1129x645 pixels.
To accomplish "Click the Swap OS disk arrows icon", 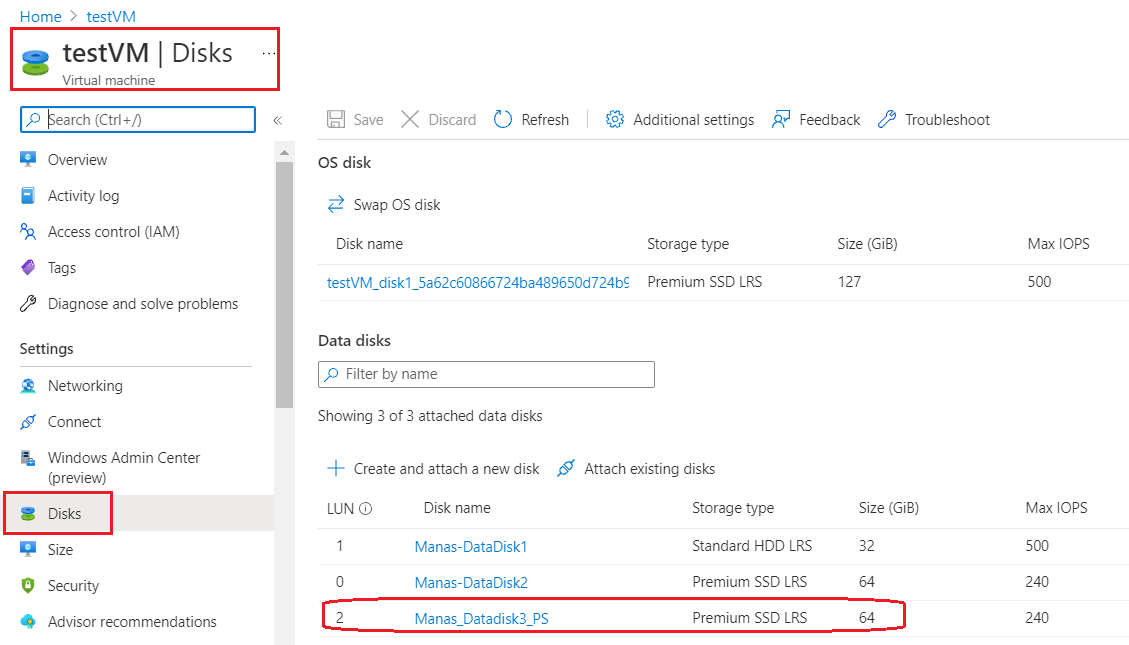I will (336, 204).
